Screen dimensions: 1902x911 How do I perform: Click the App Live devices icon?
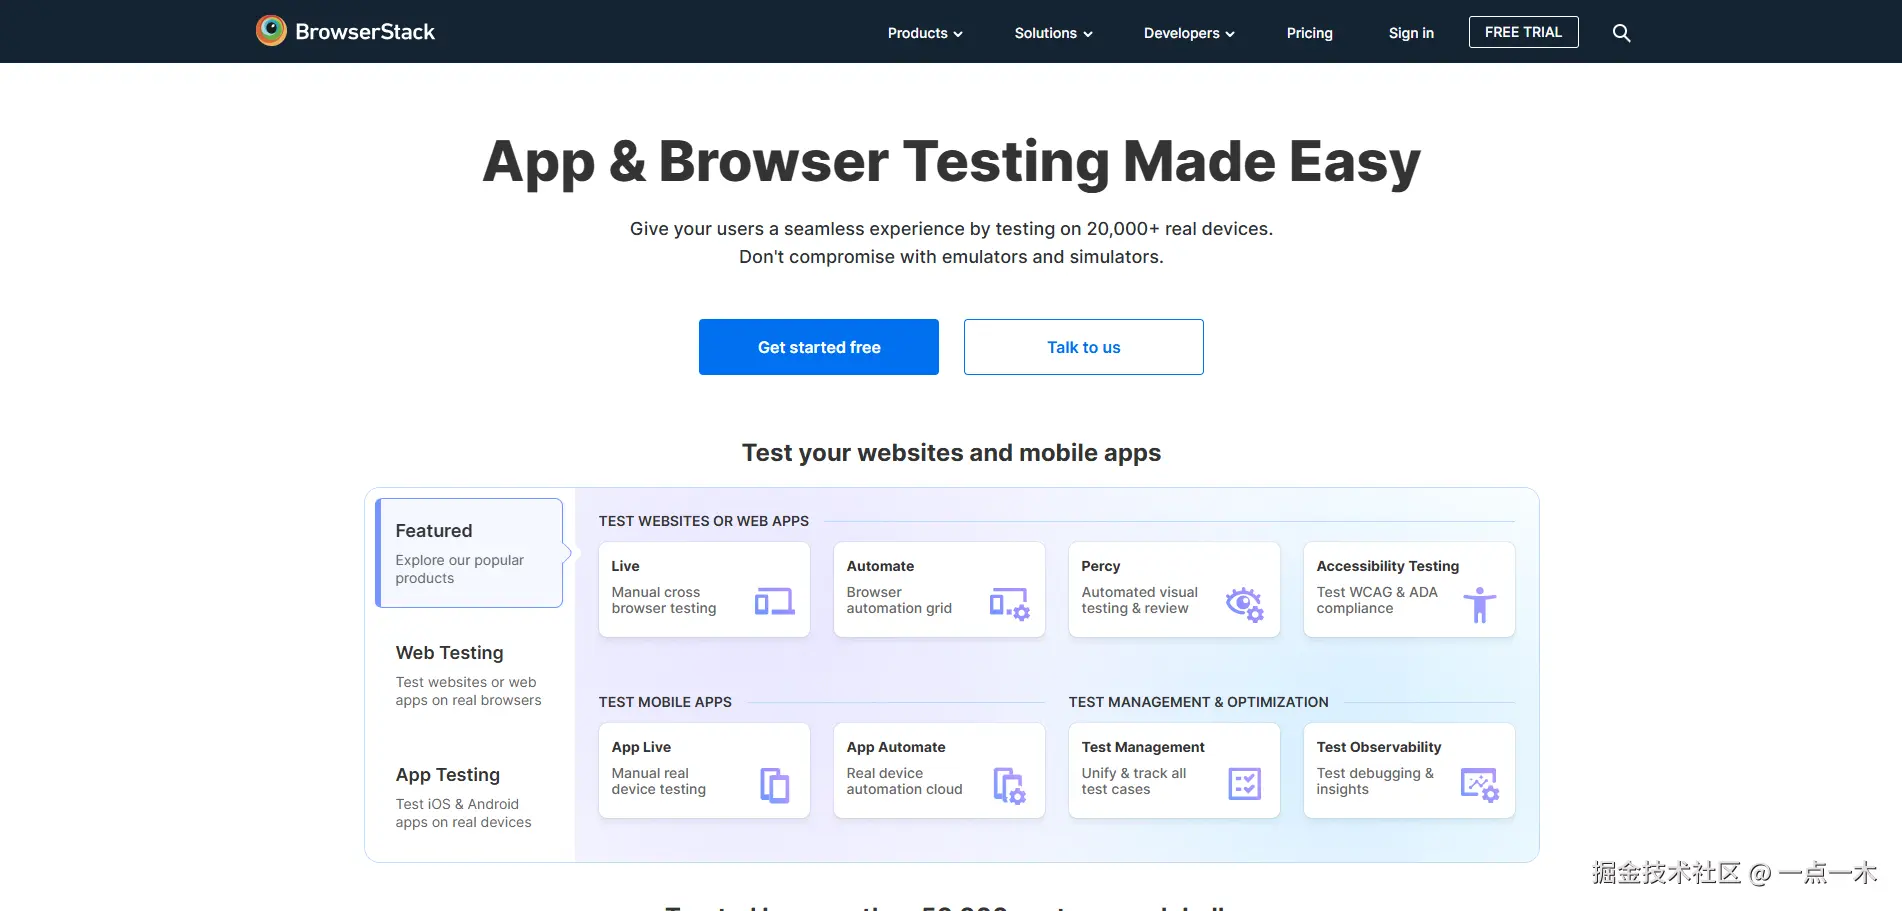pyautogui.click(x=775, y=785)
